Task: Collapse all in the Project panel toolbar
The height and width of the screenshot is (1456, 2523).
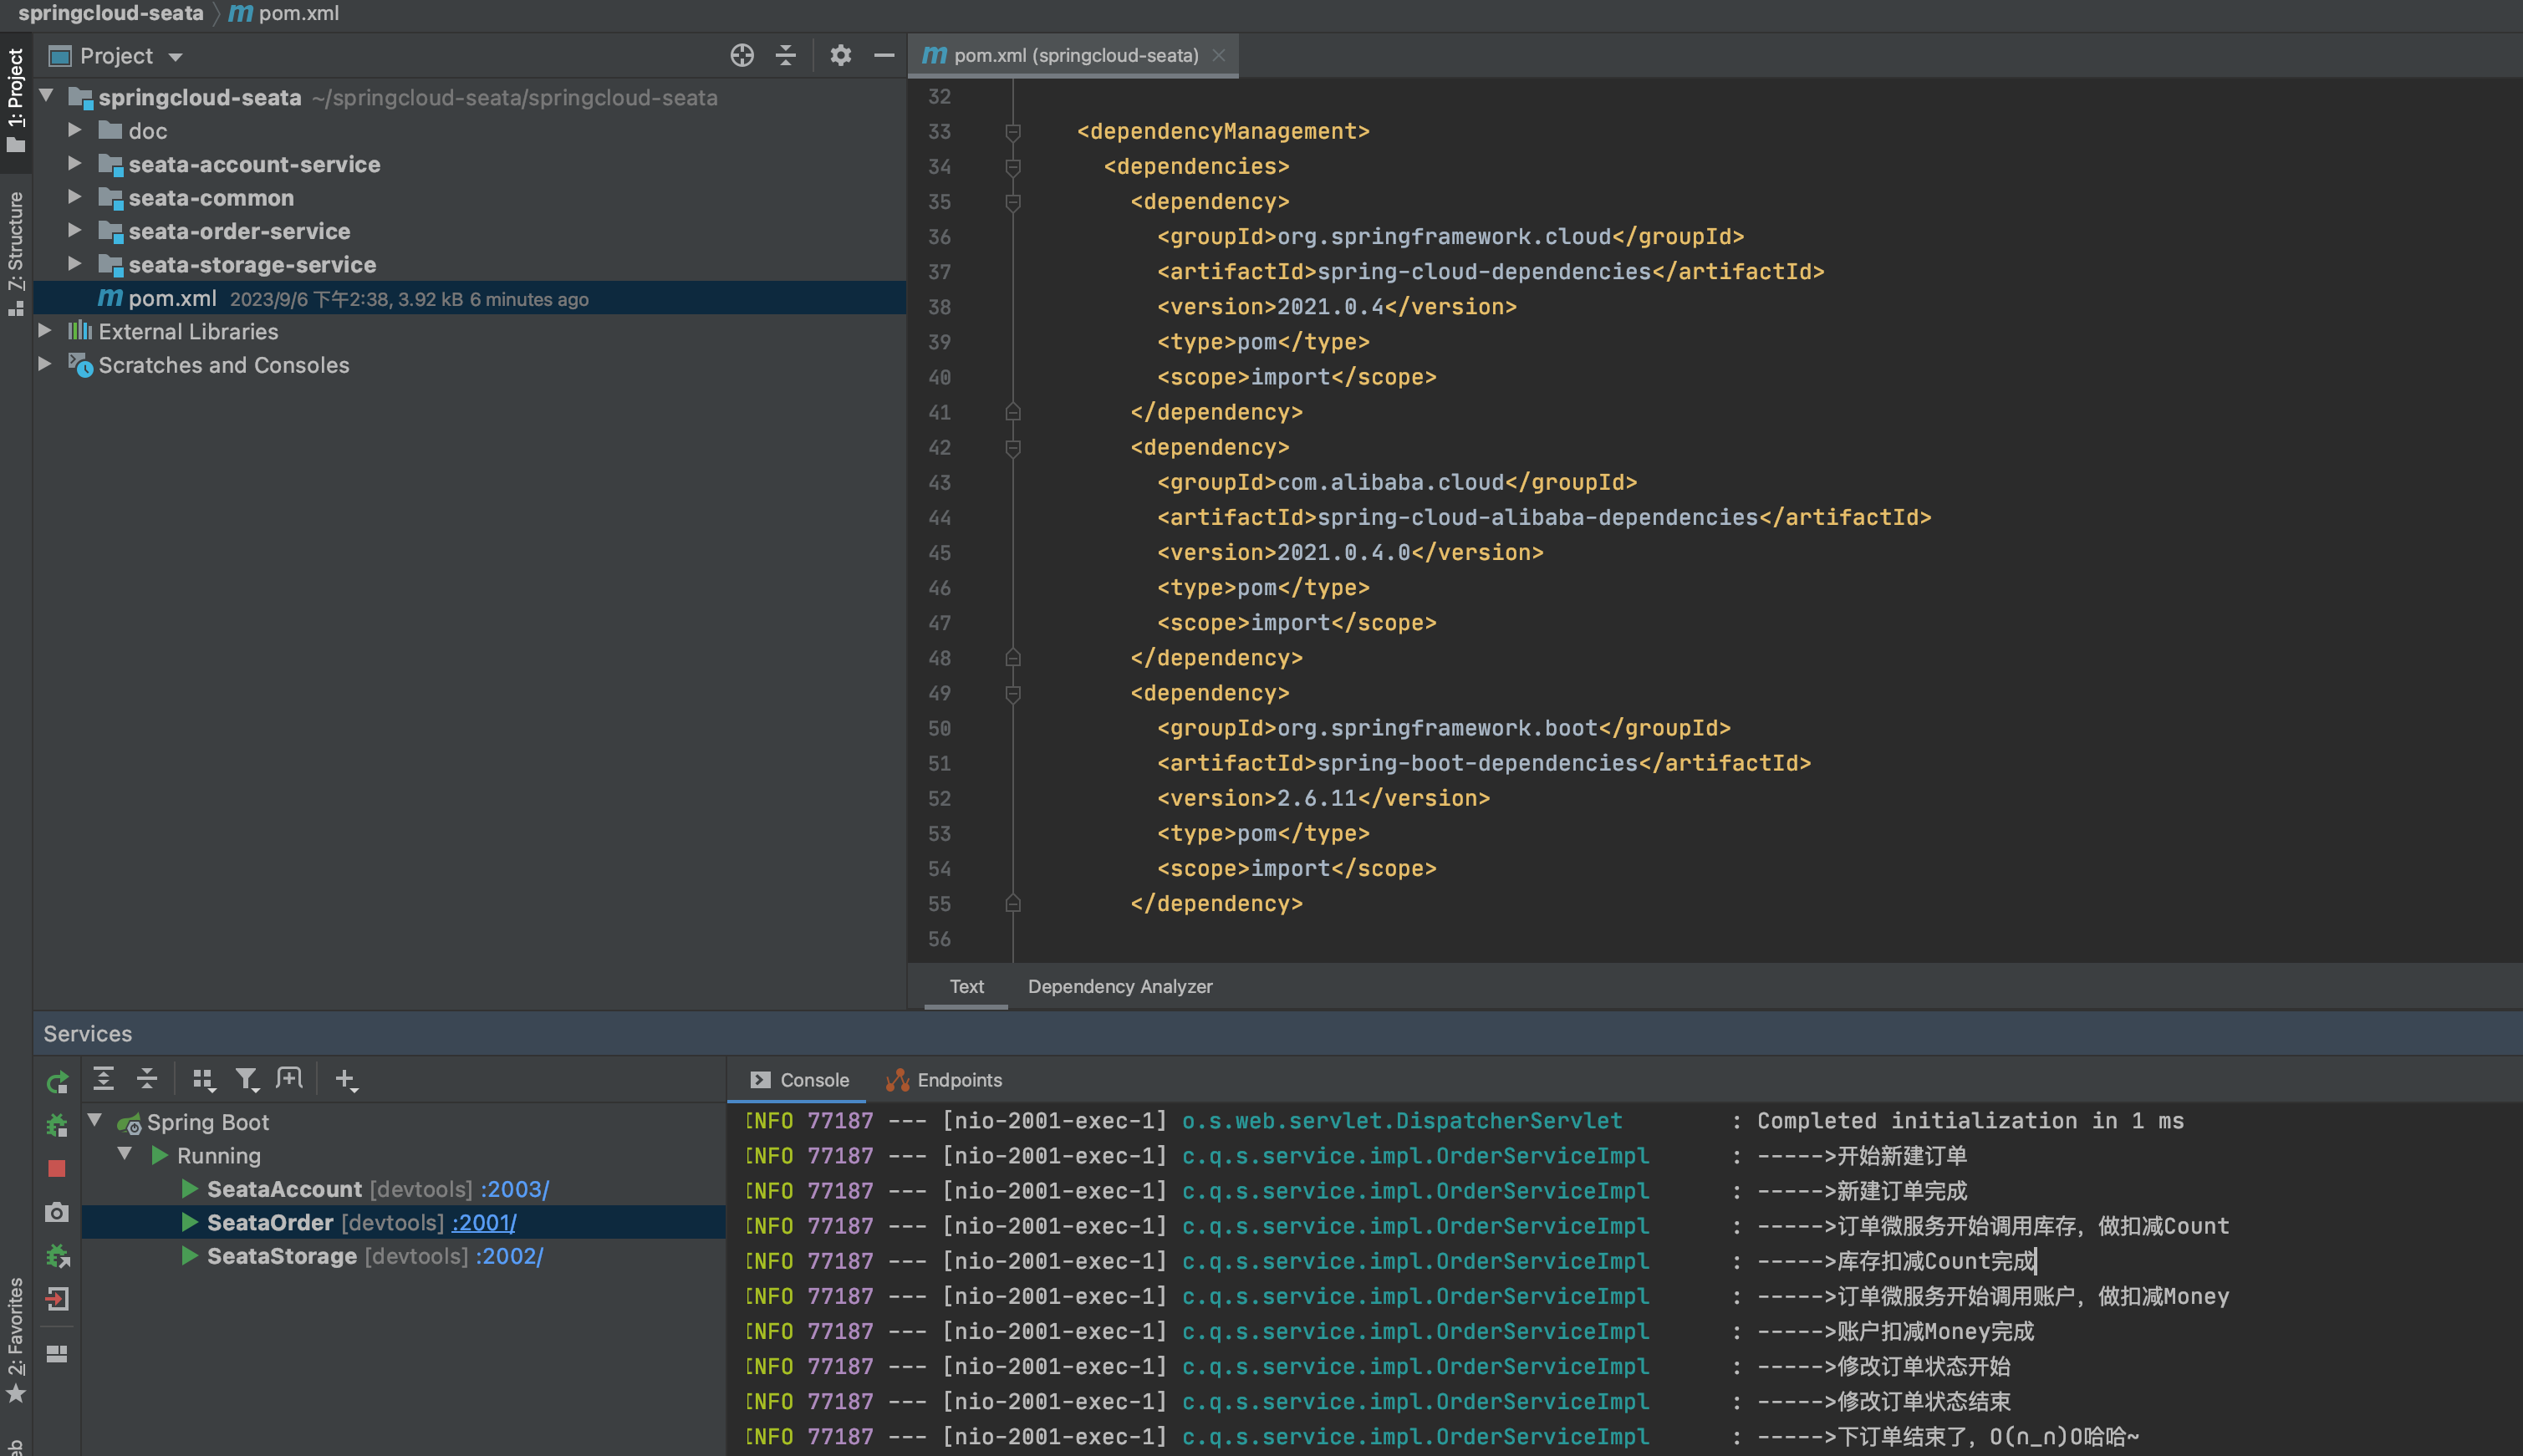Action: click(x=786, y=56)
